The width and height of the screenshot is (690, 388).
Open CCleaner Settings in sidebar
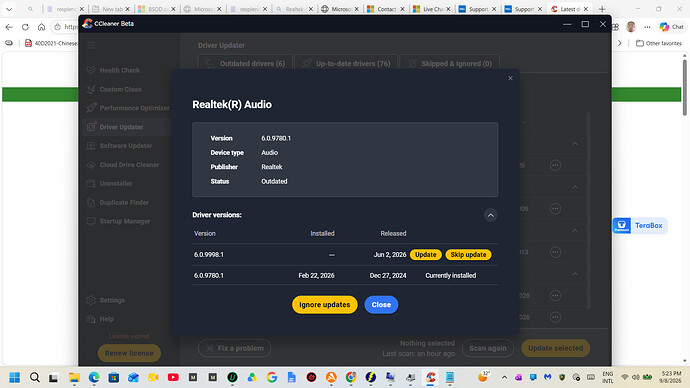[106, 300]
